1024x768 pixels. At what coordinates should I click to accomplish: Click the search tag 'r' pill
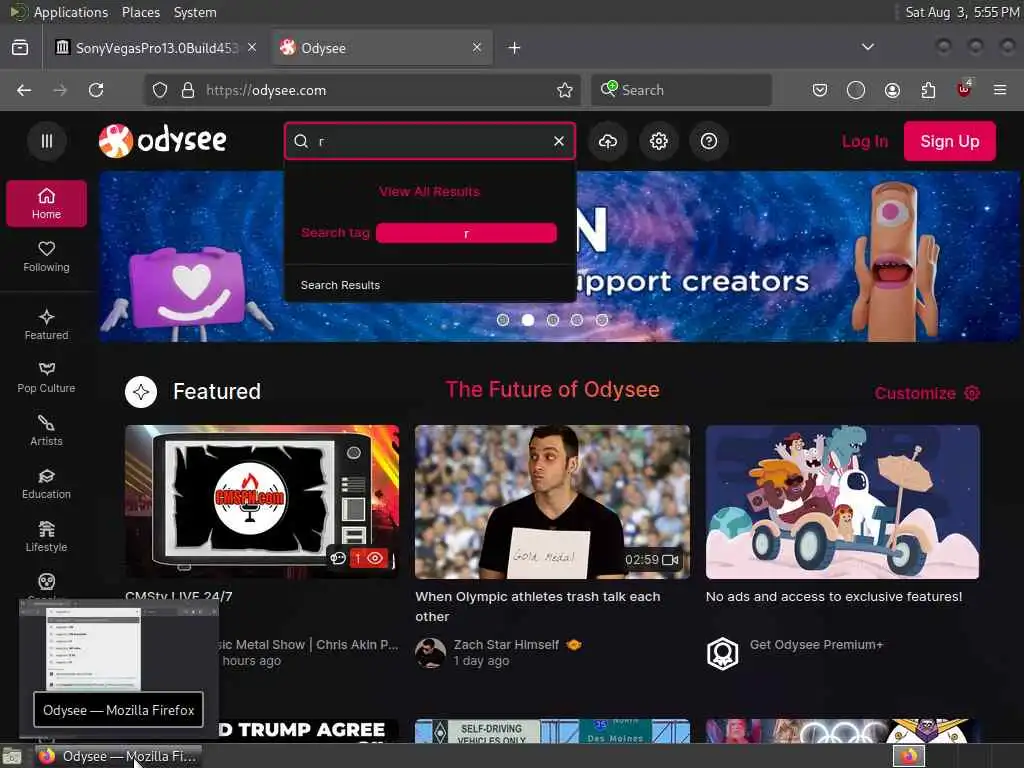(x=466, y=233)
